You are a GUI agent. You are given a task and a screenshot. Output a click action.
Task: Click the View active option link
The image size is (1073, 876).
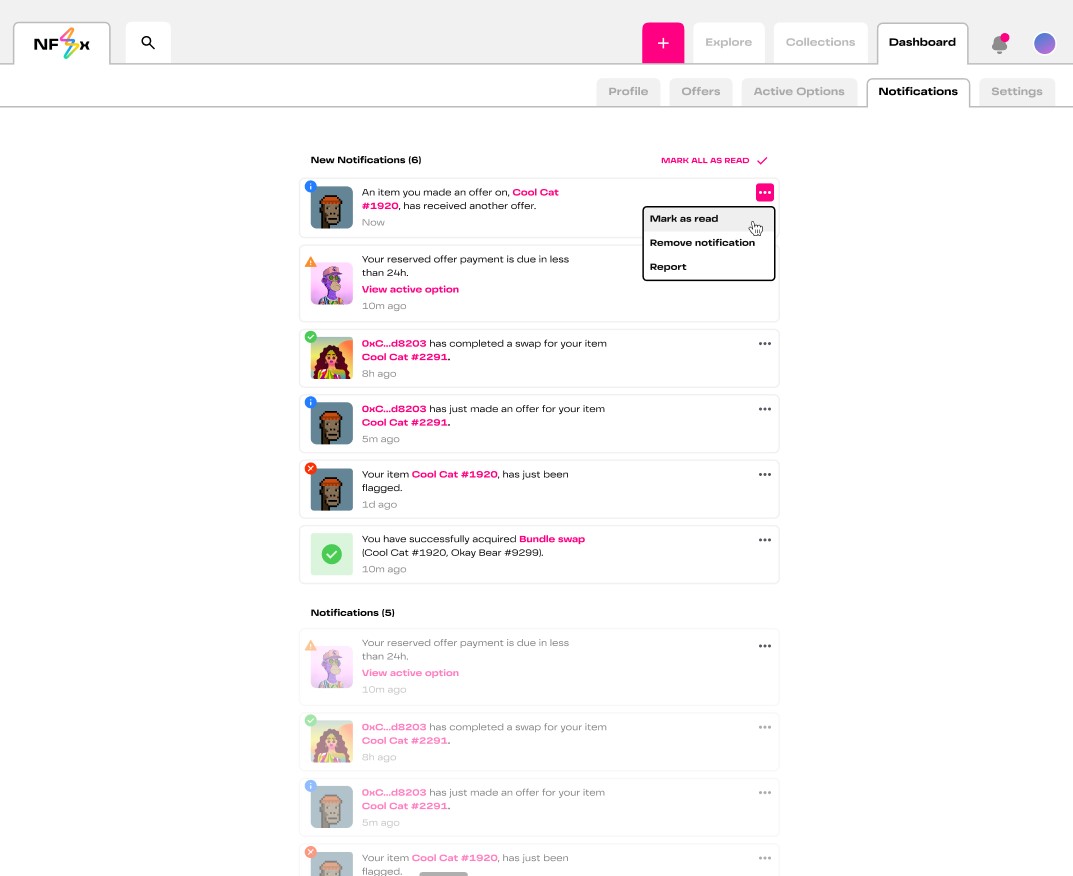click(x=410, y=289)
